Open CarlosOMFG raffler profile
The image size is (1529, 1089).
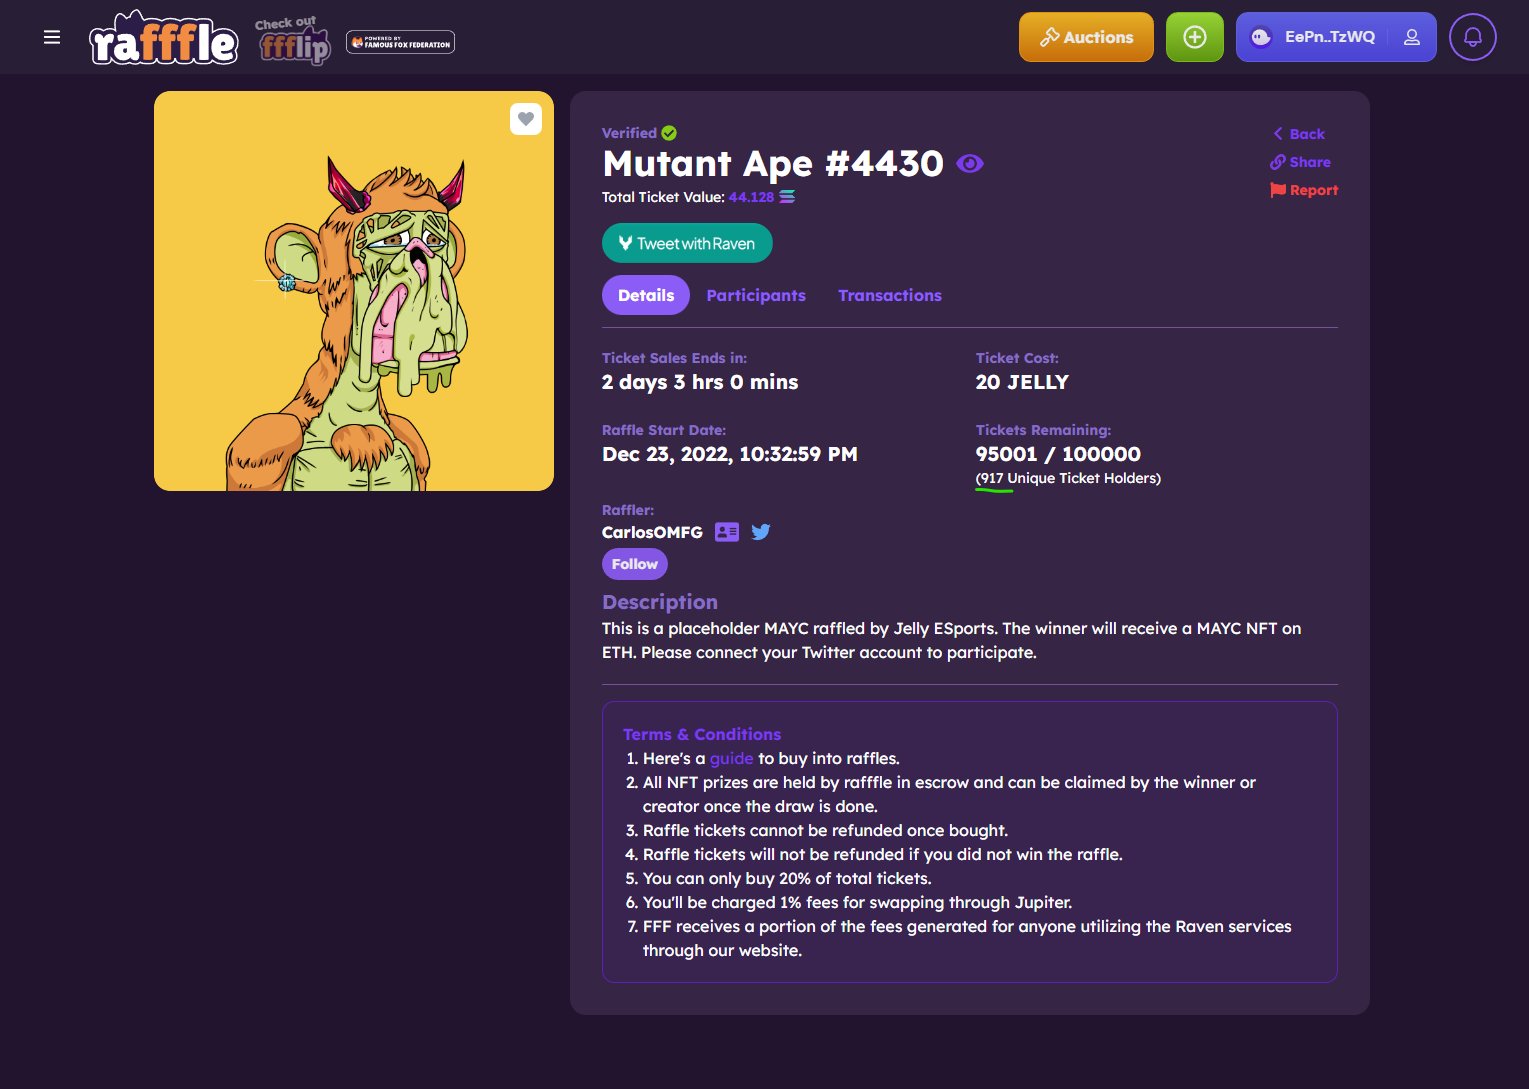[x=652, y=532]
